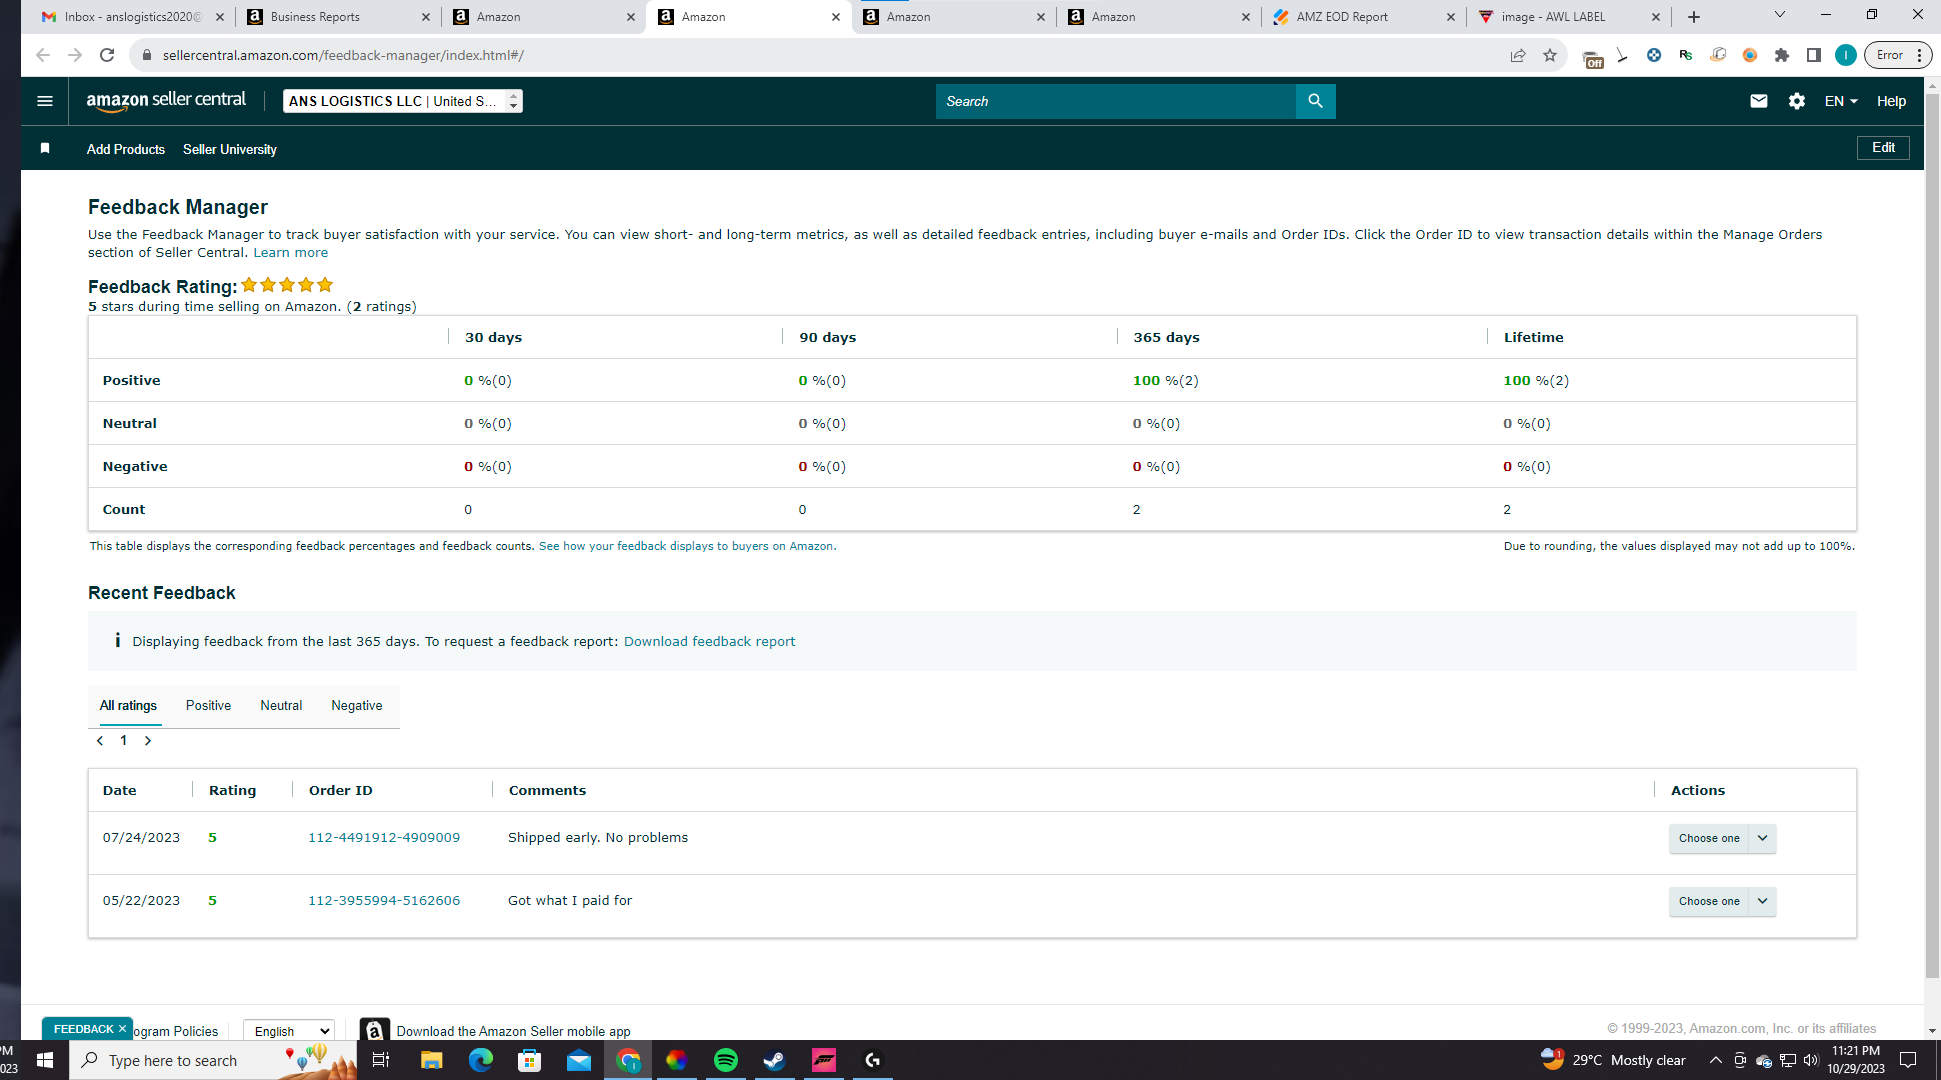The image size is (1941, 1080).
Task: Open the messages envelope icon
Action: [1758, 101]
